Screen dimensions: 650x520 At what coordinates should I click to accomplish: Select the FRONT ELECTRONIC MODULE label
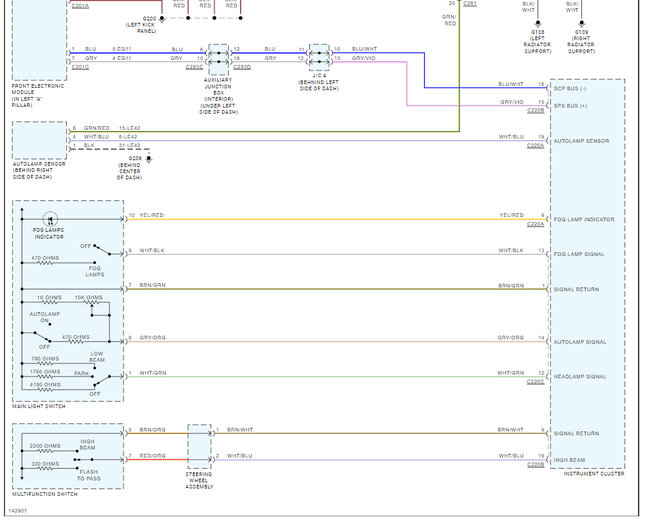pos(38,95)
